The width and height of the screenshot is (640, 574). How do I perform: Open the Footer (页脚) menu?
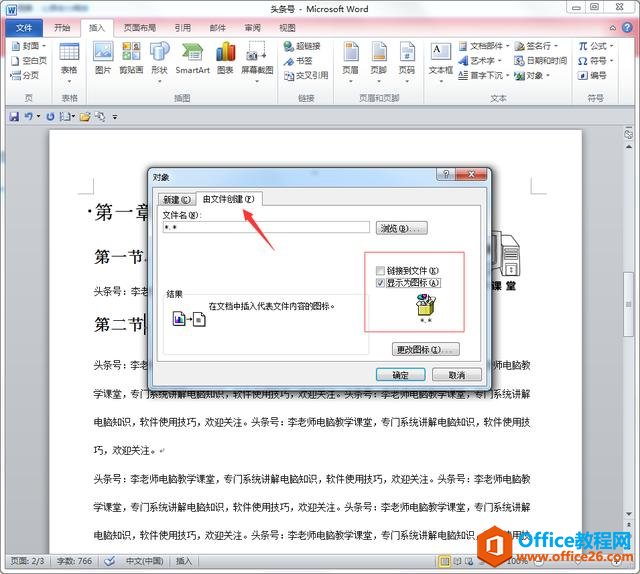click(x=379, y=62)
